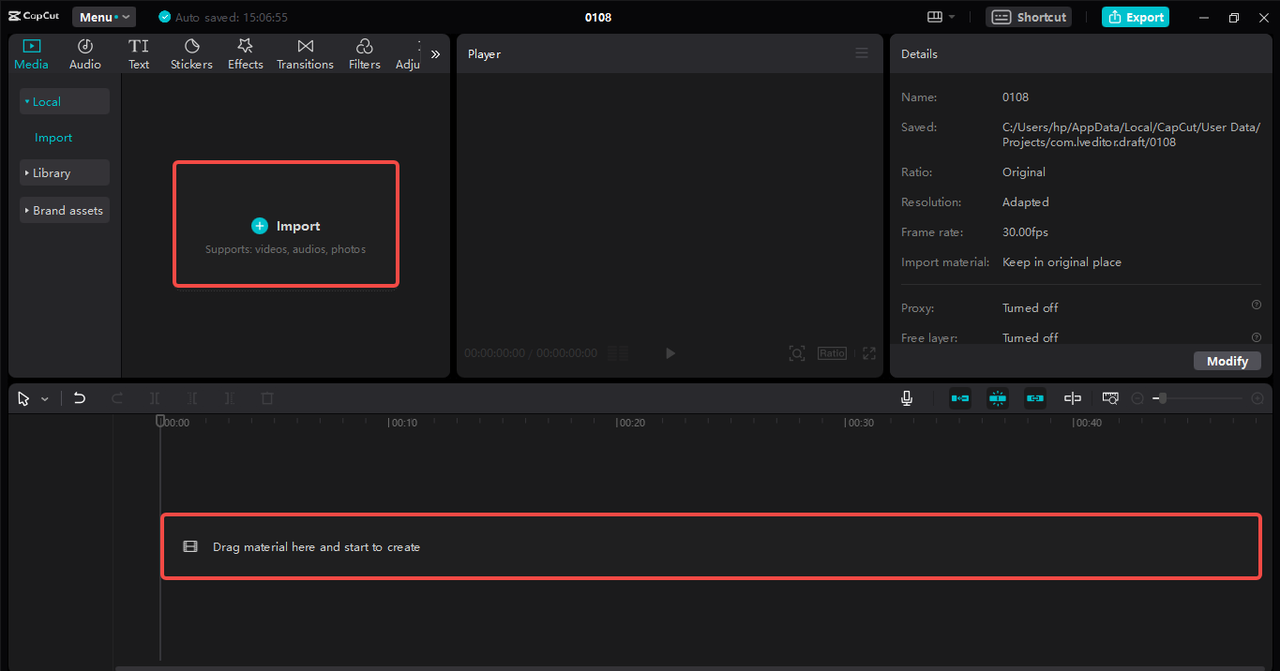Image resolution: width=1280 pixels, height=671 pixels.
Task: Switch to the Text tab
Action: (139, 54)
